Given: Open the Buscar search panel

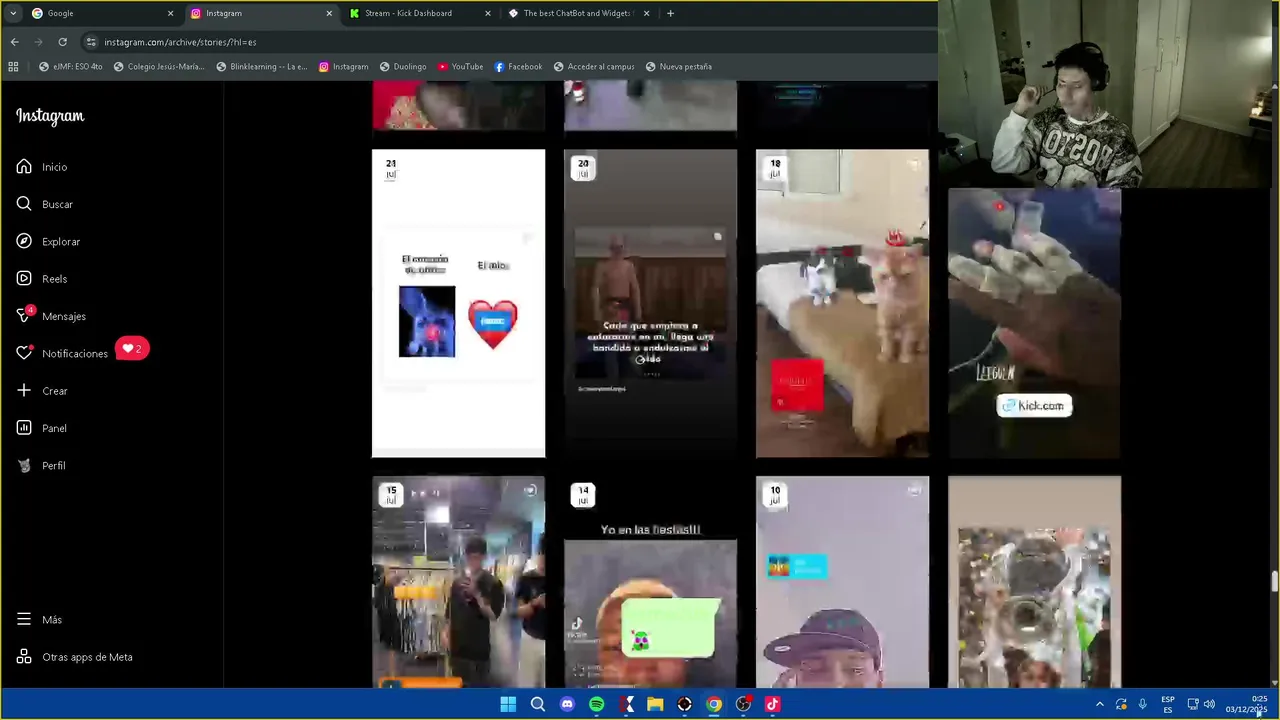Looking at the screenshot, I should pyautogui.click(x=45, y=204).
